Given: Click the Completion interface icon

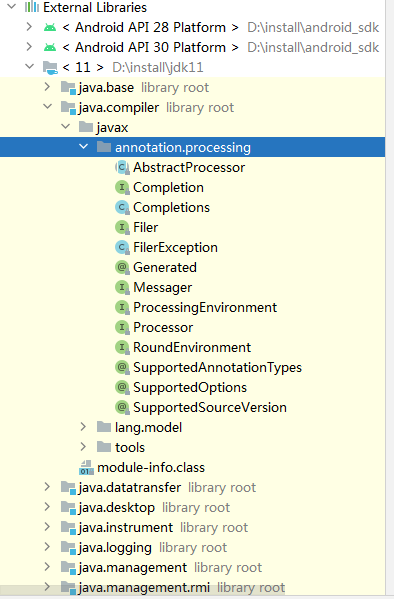Looking at the screenshot, I should pyautogui.click(x=122, y=187).
